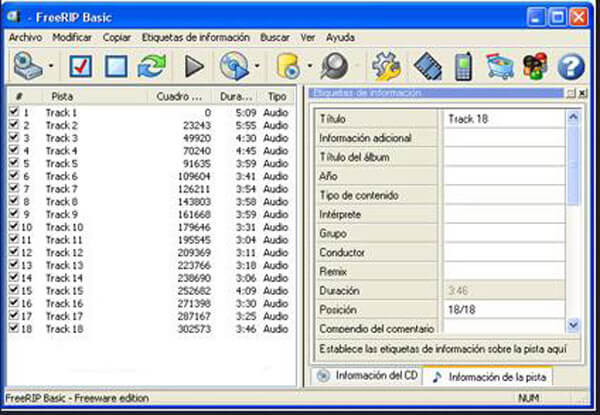Click the Año input field

click(x=504, y=176)
